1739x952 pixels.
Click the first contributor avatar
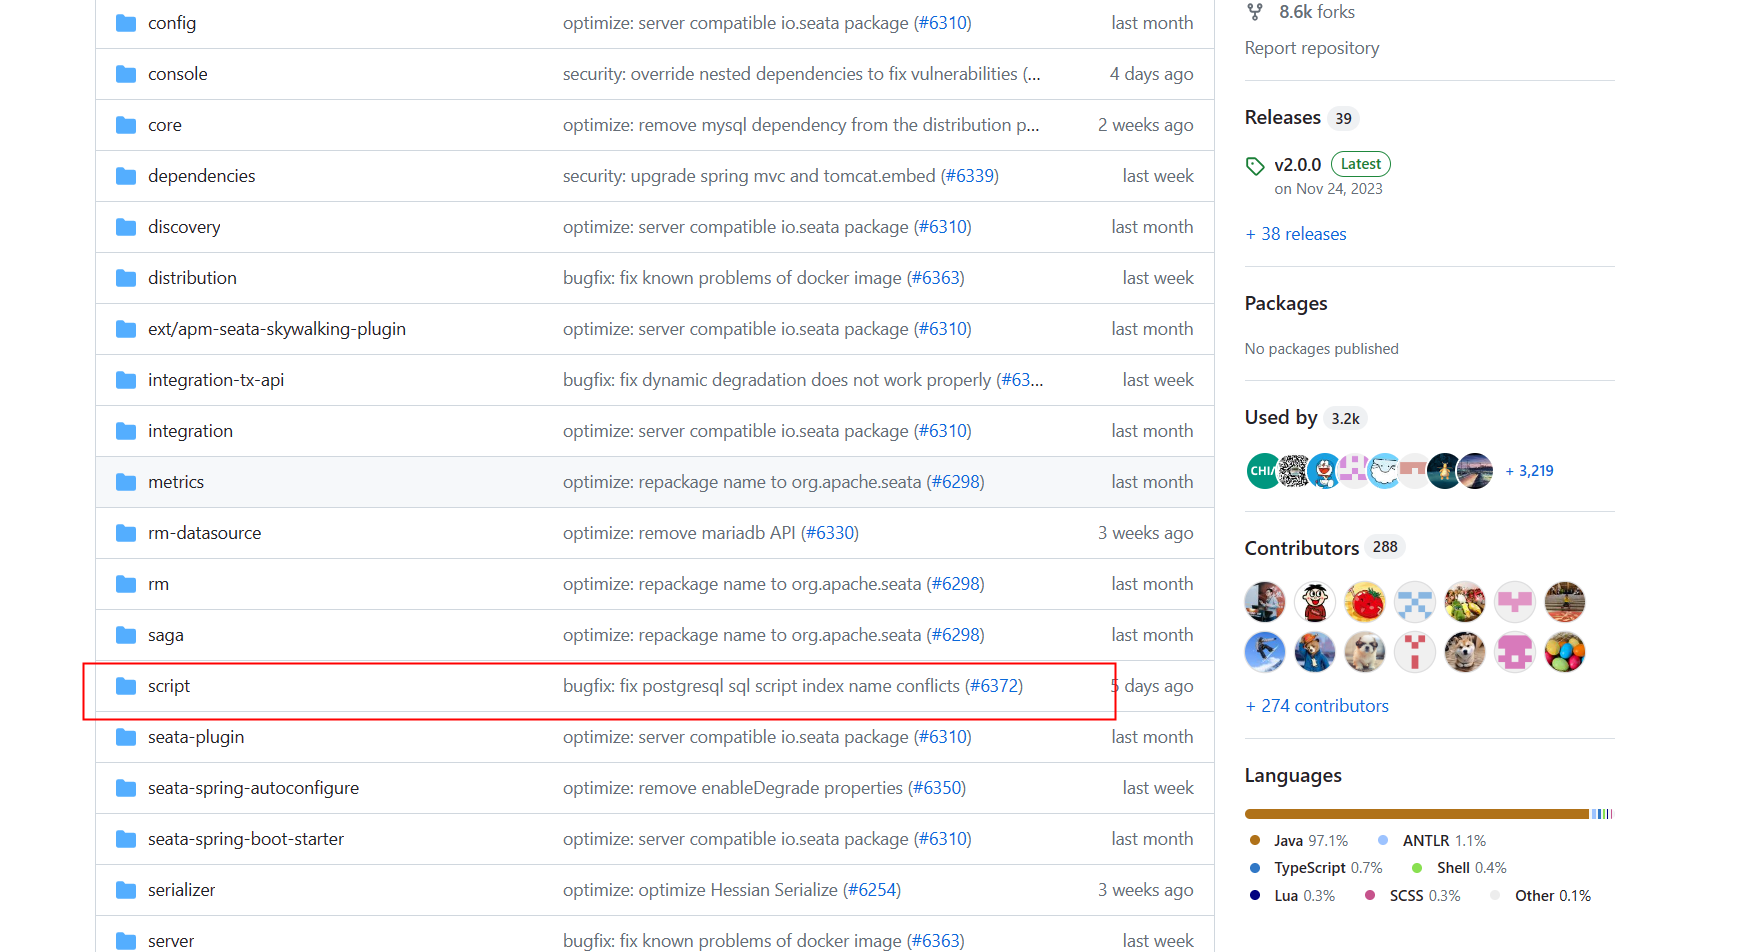[1265, 602]
